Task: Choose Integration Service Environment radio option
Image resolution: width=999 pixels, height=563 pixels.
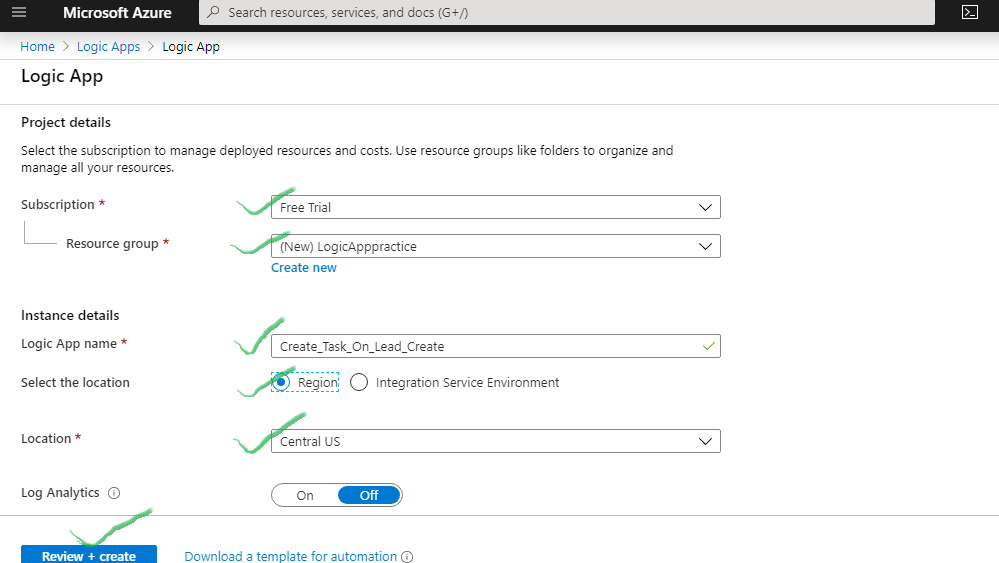Action: (359, 382)
